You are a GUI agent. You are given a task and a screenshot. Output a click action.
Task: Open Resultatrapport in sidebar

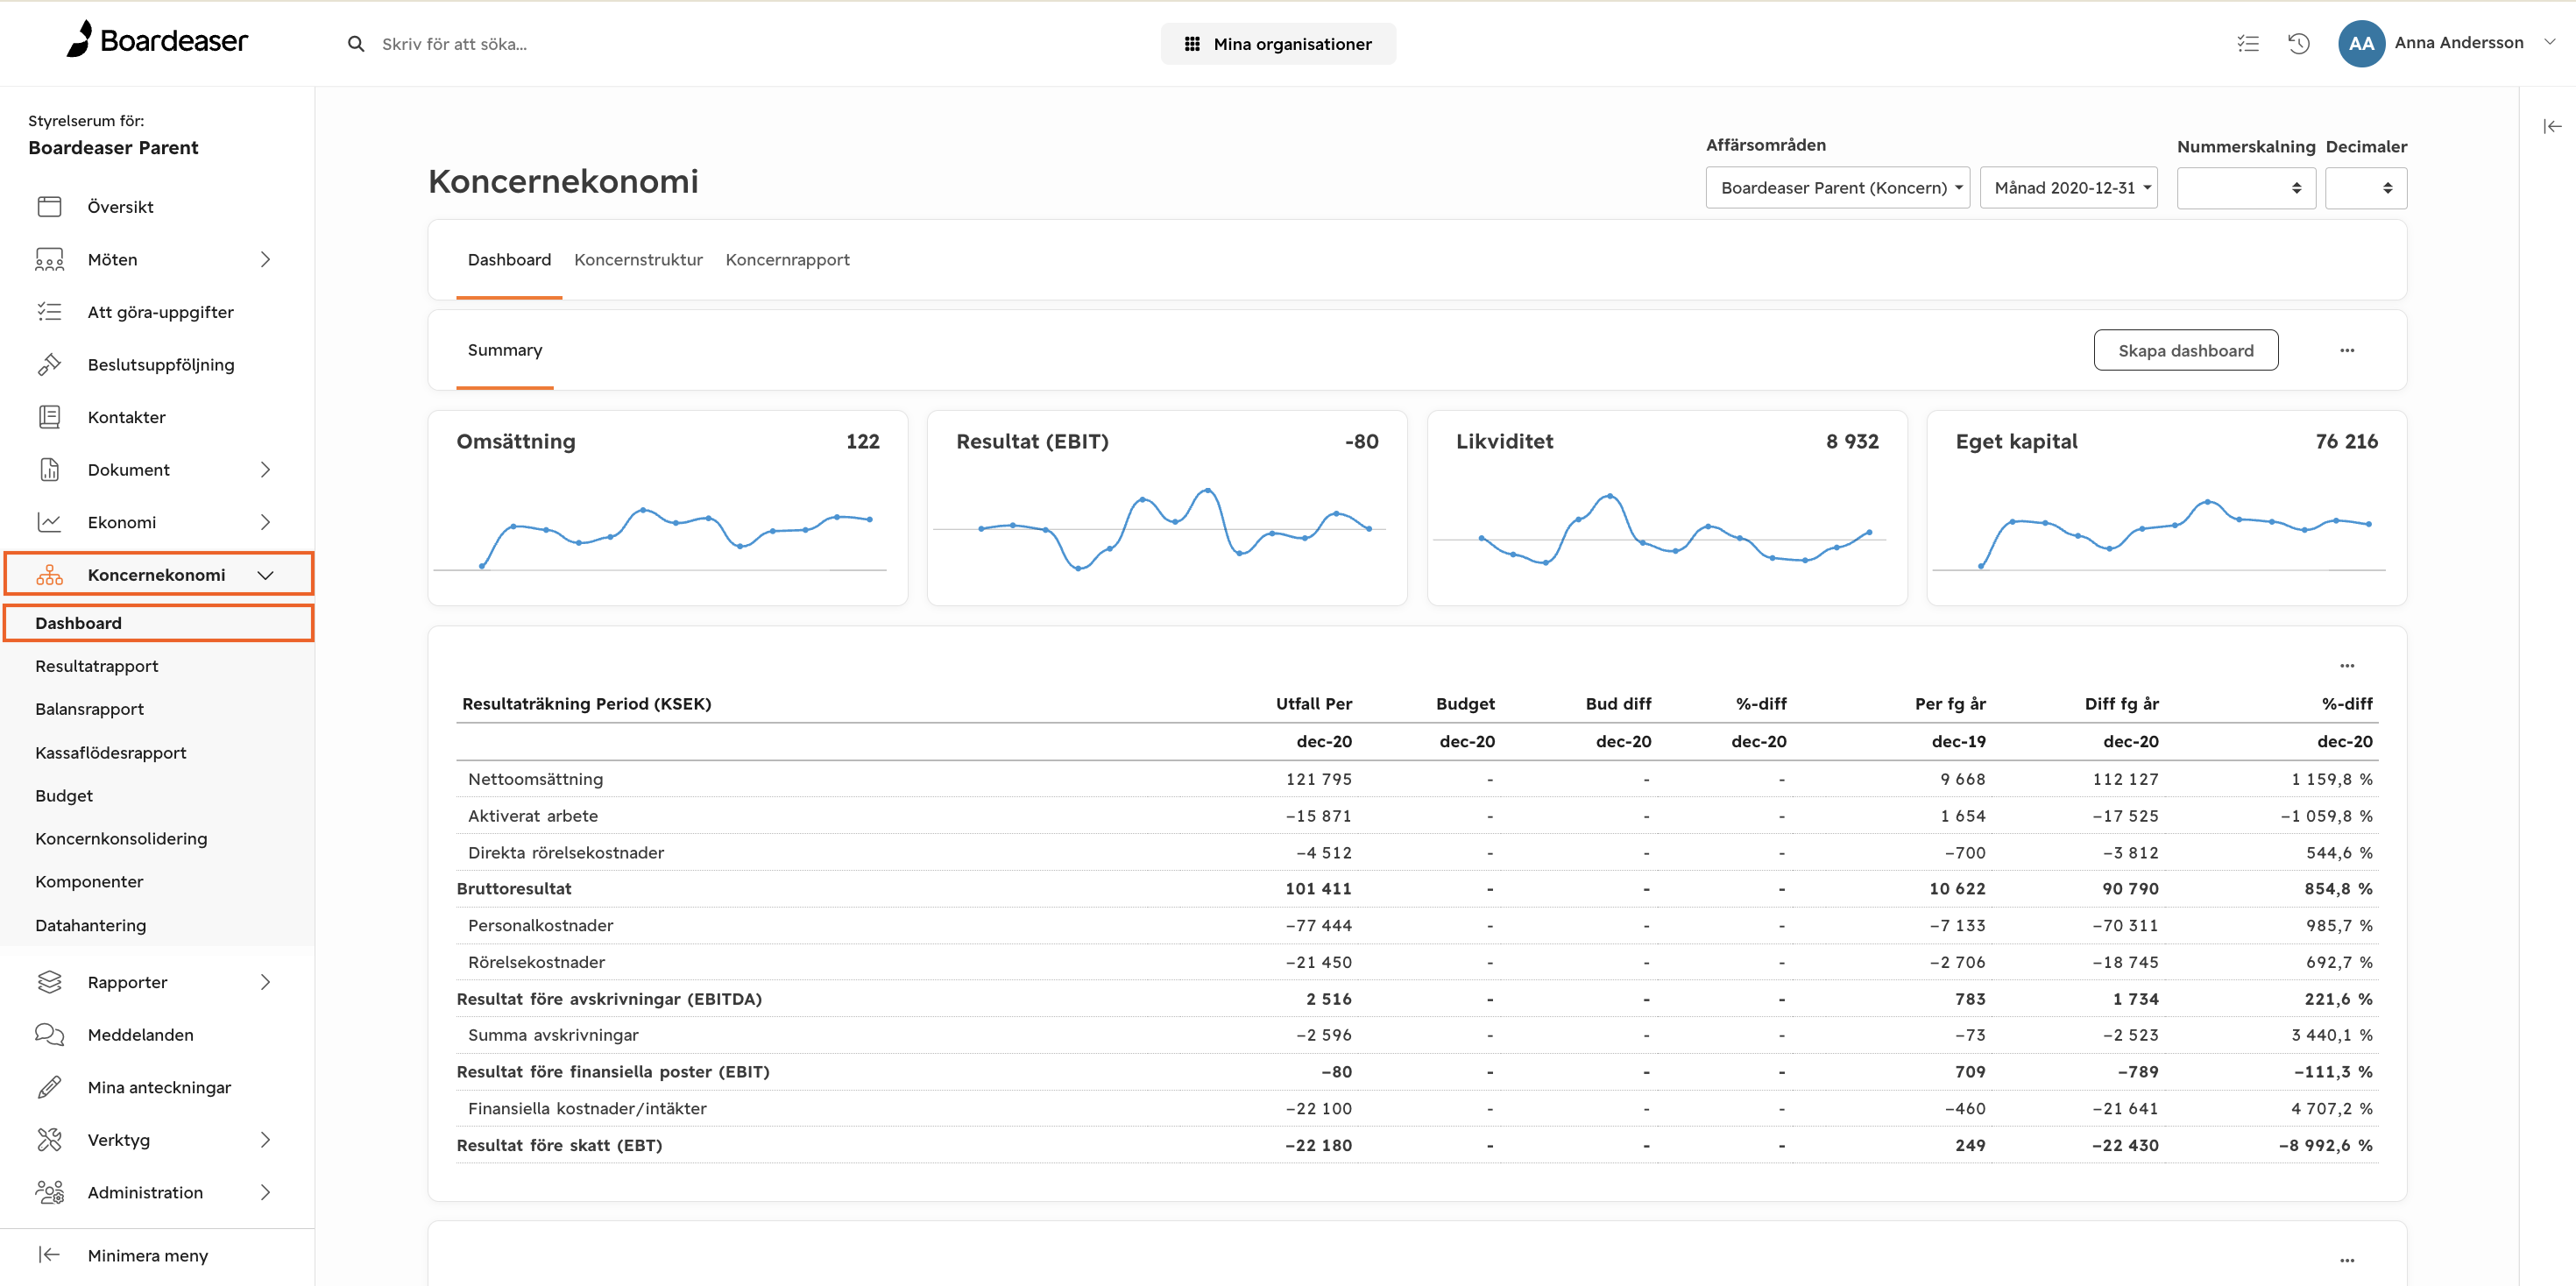(97, 666)
